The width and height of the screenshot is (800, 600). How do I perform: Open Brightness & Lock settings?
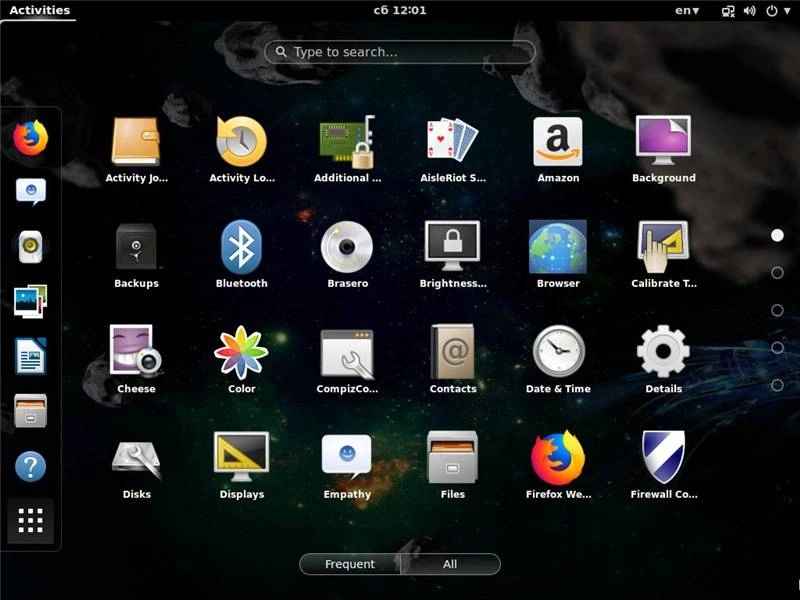(453, 255)
